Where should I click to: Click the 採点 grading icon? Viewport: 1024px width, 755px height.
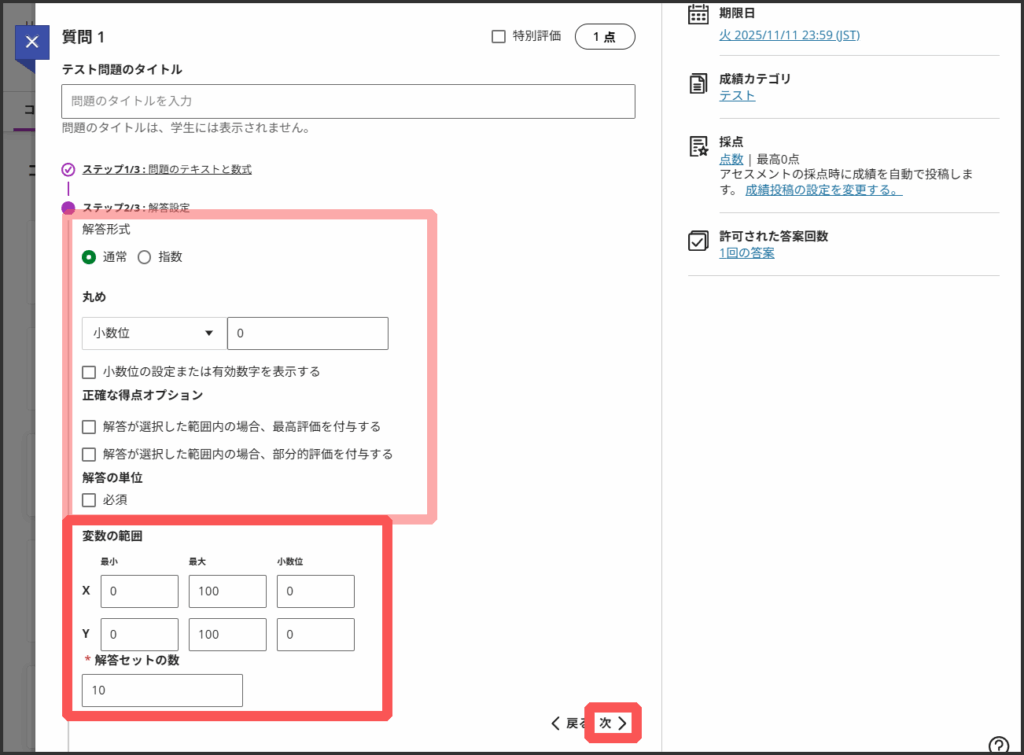pos(699,147)
